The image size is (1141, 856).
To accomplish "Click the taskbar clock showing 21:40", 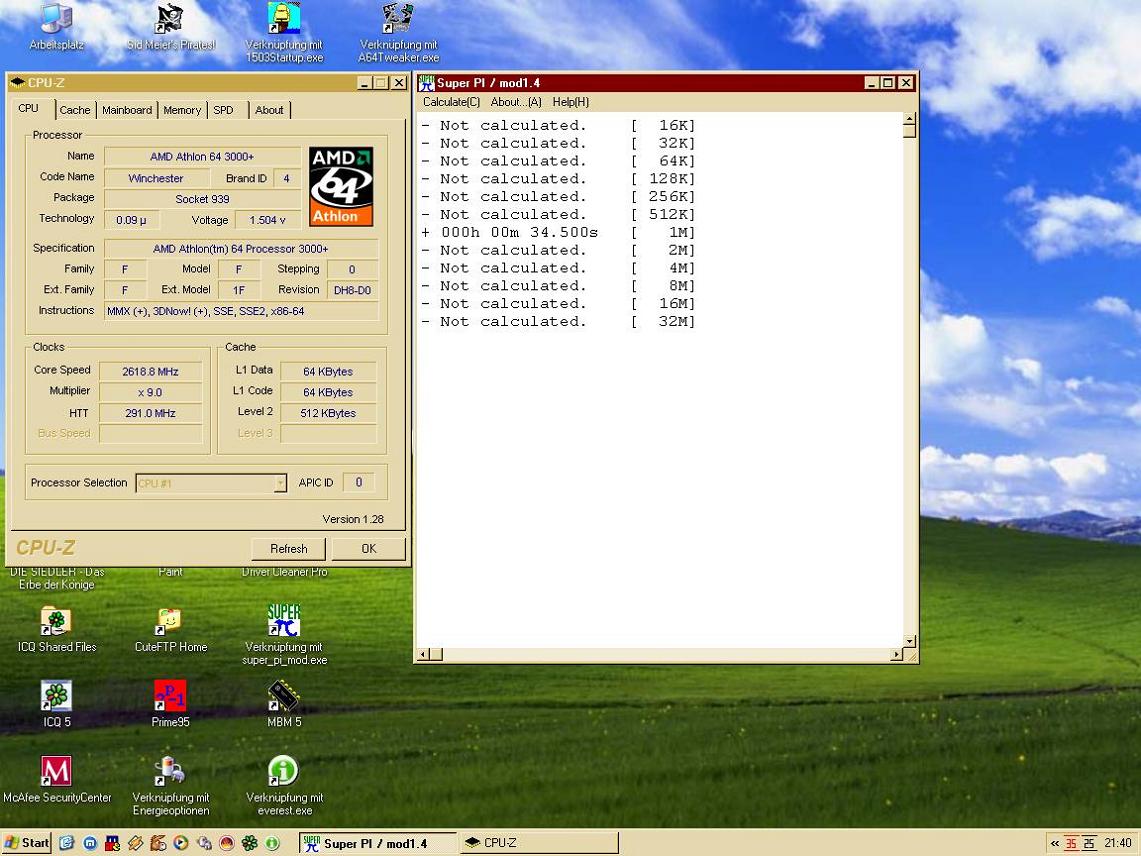I will tap(1118, 844).
